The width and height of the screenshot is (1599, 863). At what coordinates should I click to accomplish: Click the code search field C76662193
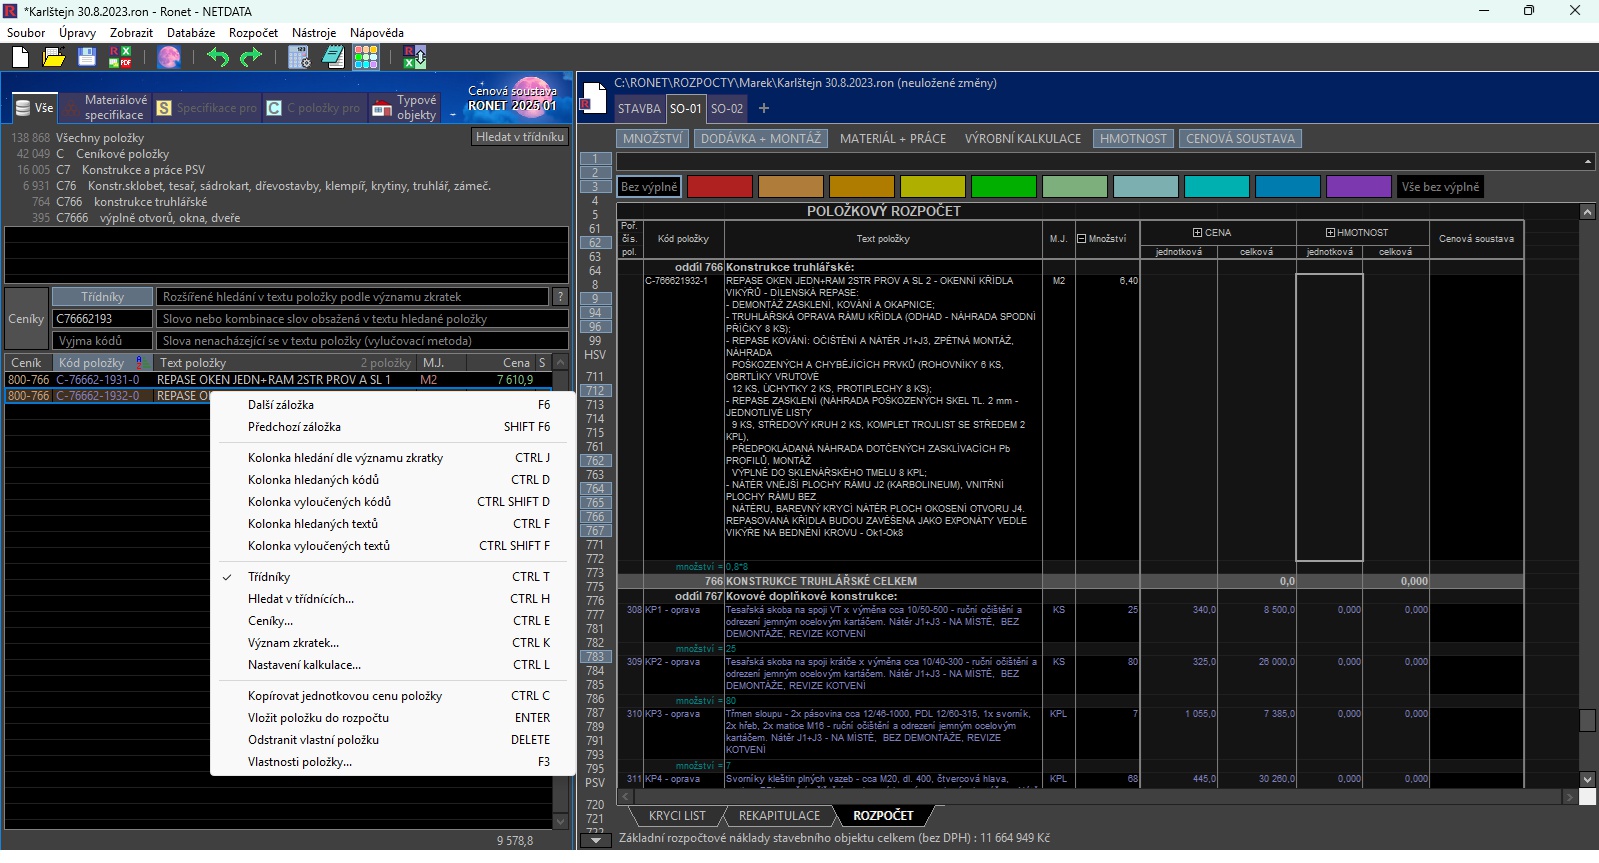pos(102,319)
